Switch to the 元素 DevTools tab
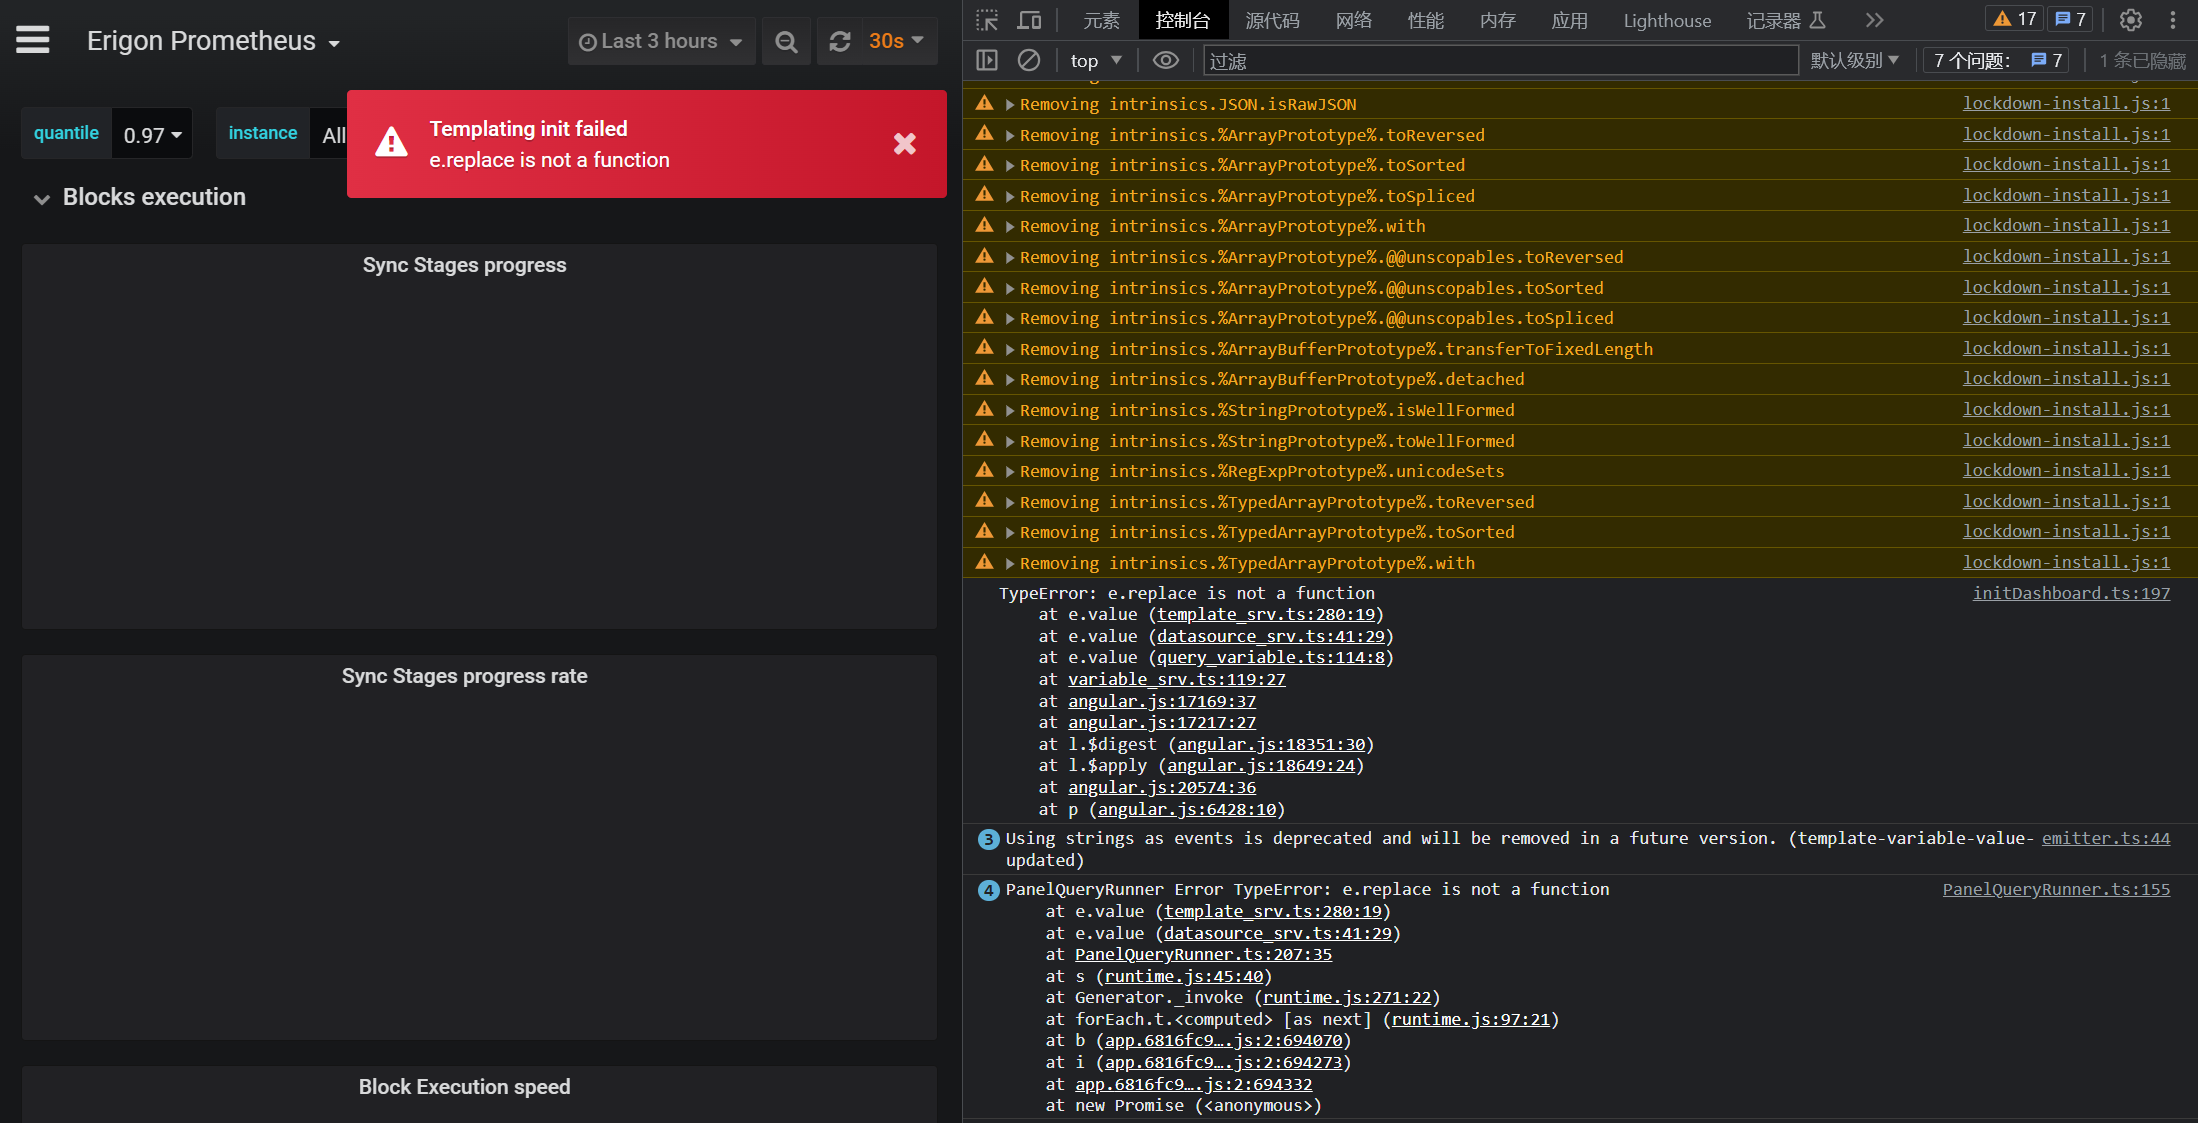 pos(1101,20)
